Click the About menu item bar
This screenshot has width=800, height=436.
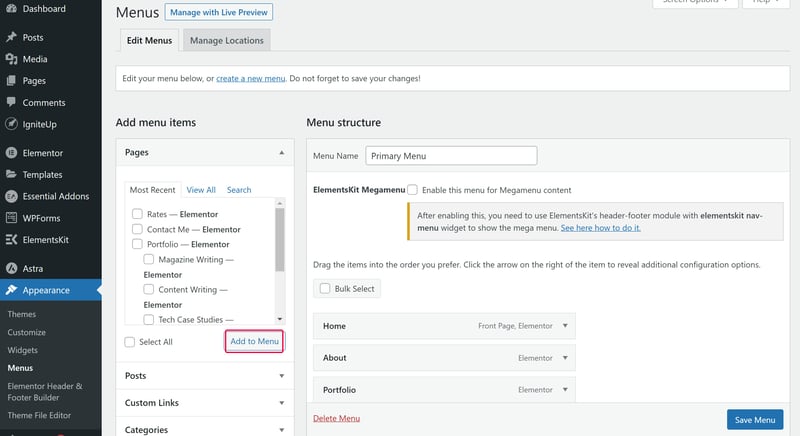[444, 357]
